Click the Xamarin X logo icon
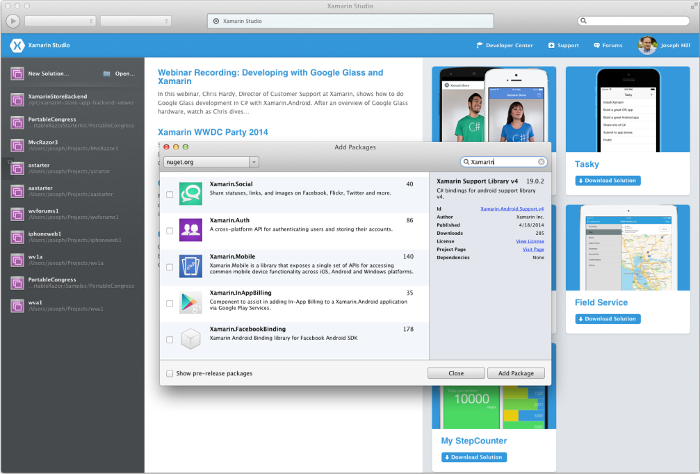Screen dimensions: 700x474 17,45
